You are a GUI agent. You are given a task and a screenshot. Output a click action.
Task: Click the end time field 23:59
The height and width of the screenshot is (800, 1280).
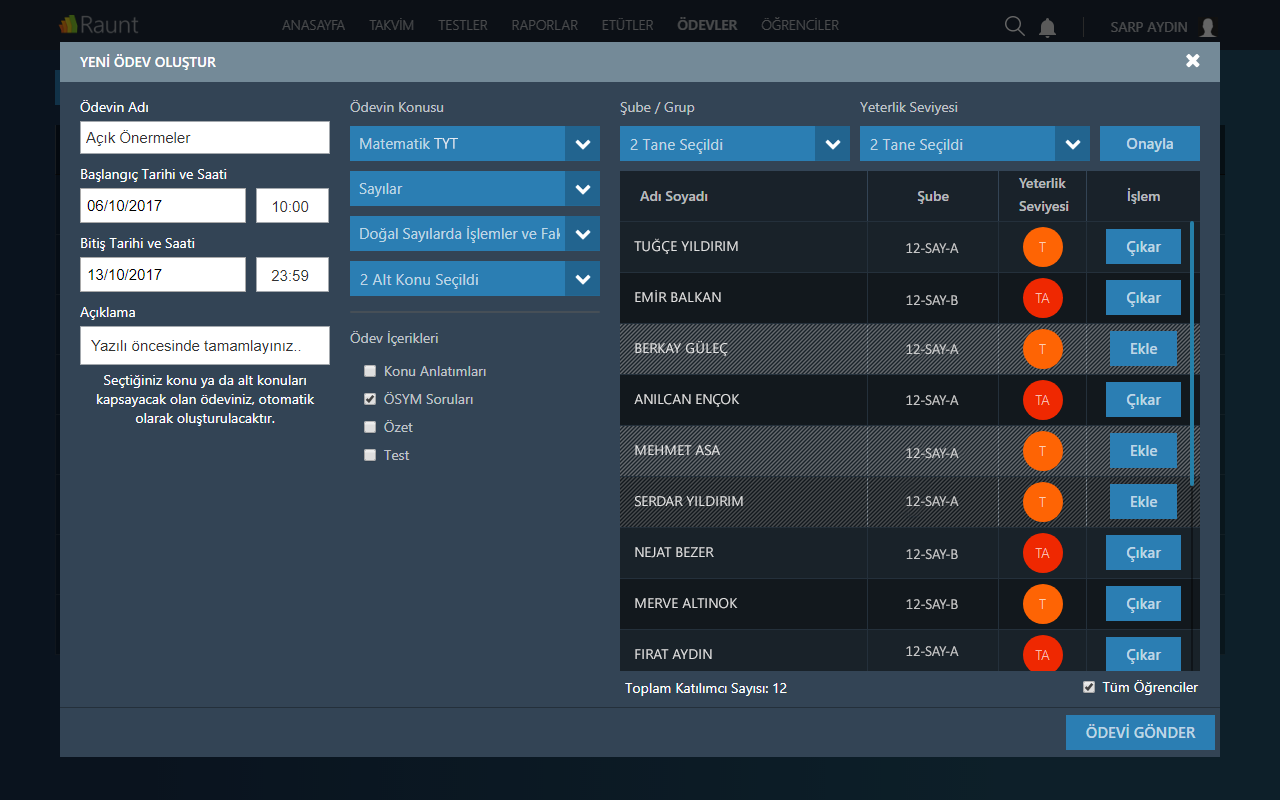[x=292, y=275]
